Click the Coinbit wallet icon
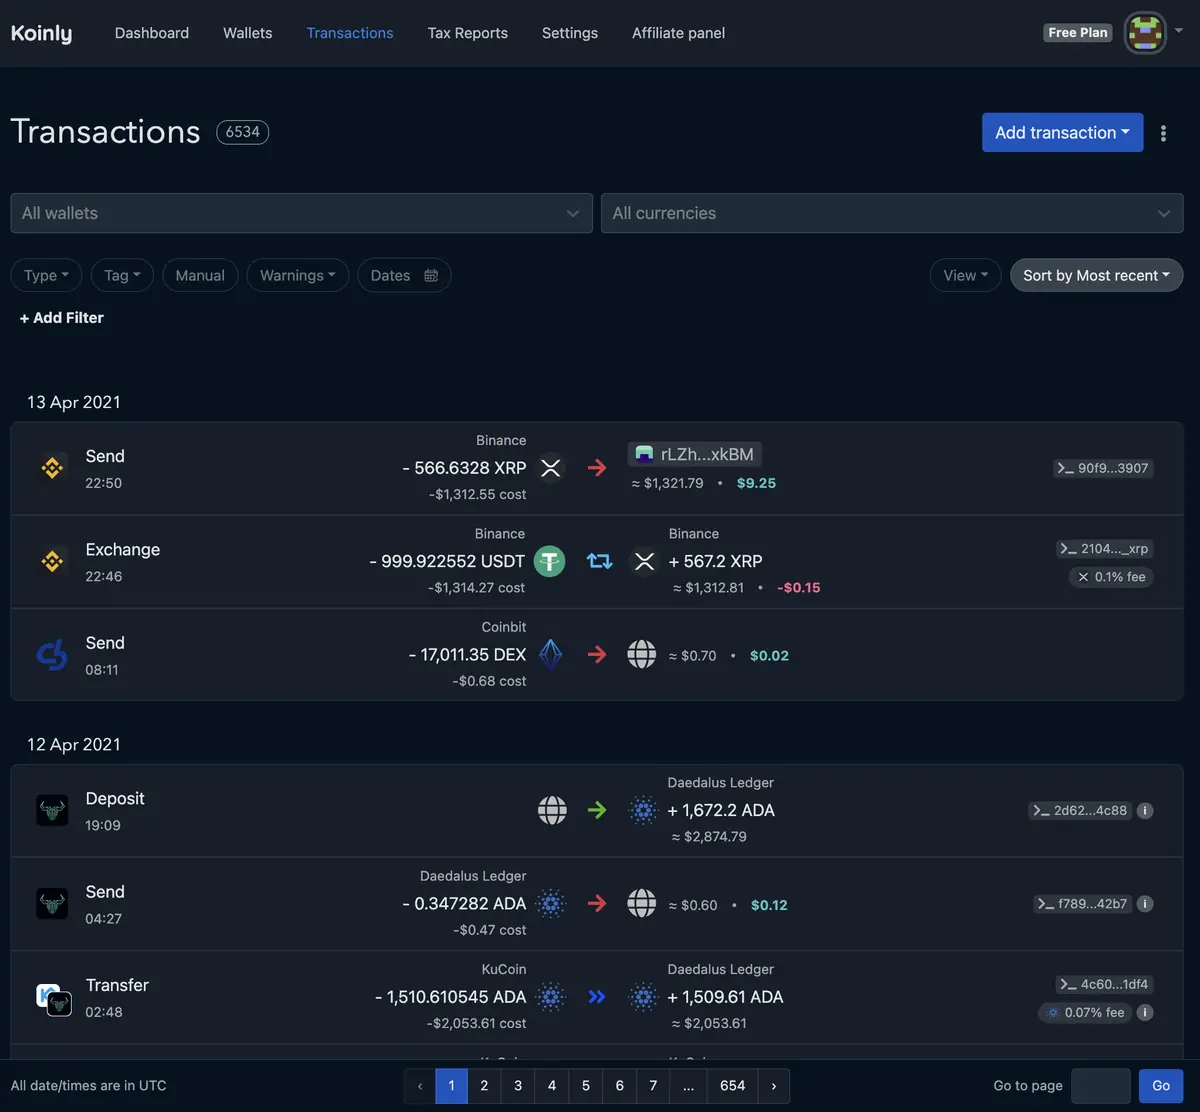Screen dimensions: 1200x1112 point(52,655)
